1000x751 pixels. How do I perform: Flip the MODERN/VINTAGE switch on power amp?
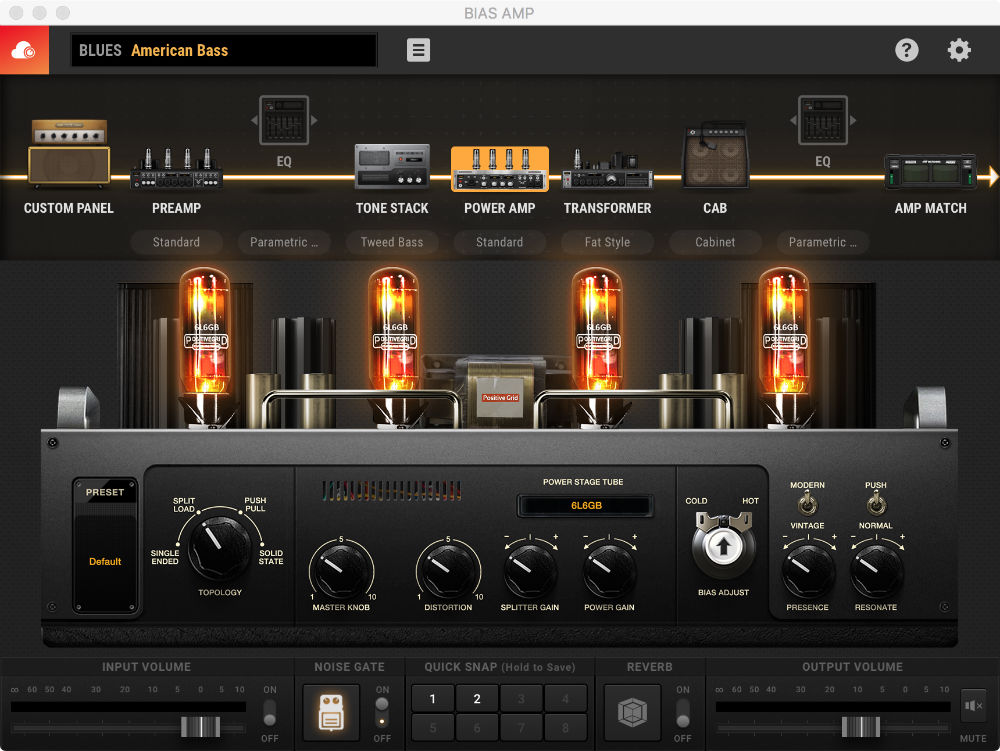[808, 503]
